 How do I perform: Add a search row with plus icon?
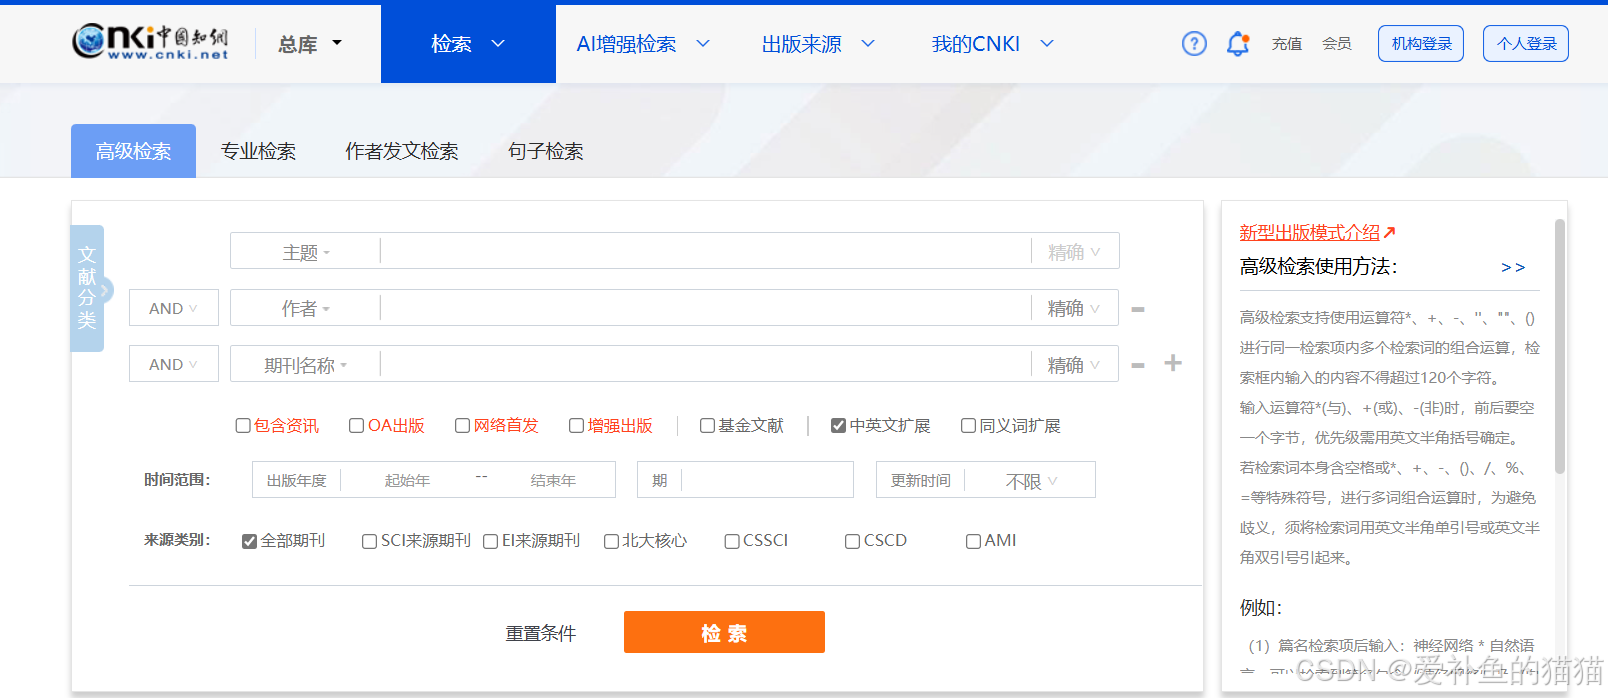[1173, 363]
